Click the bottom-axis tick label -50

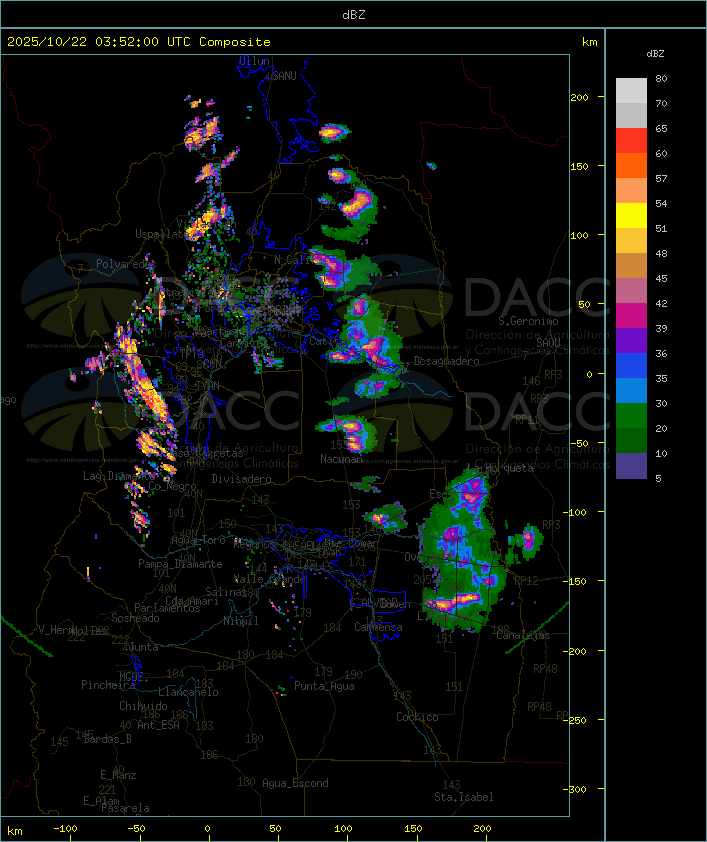click(136, 829)
